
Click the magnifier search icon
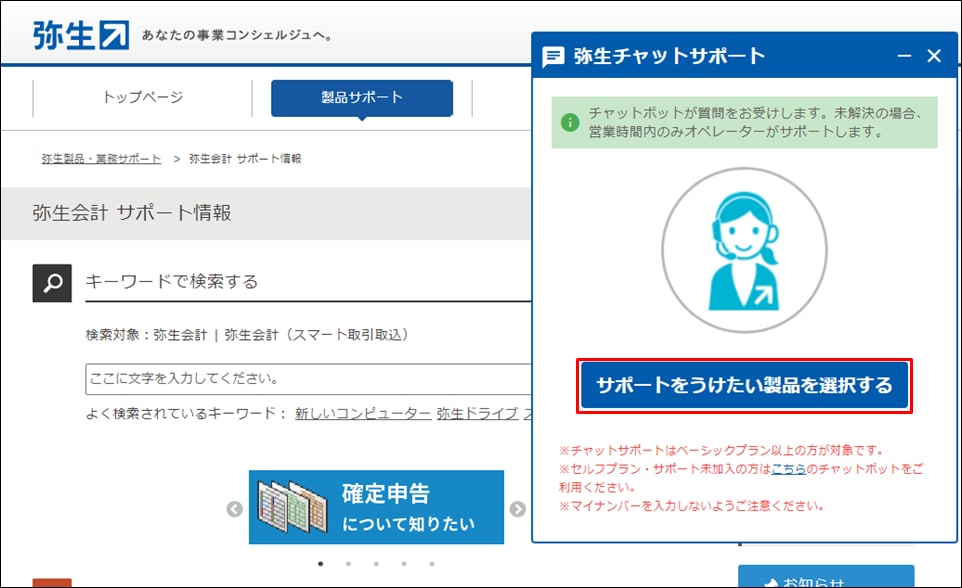(52, 283)
